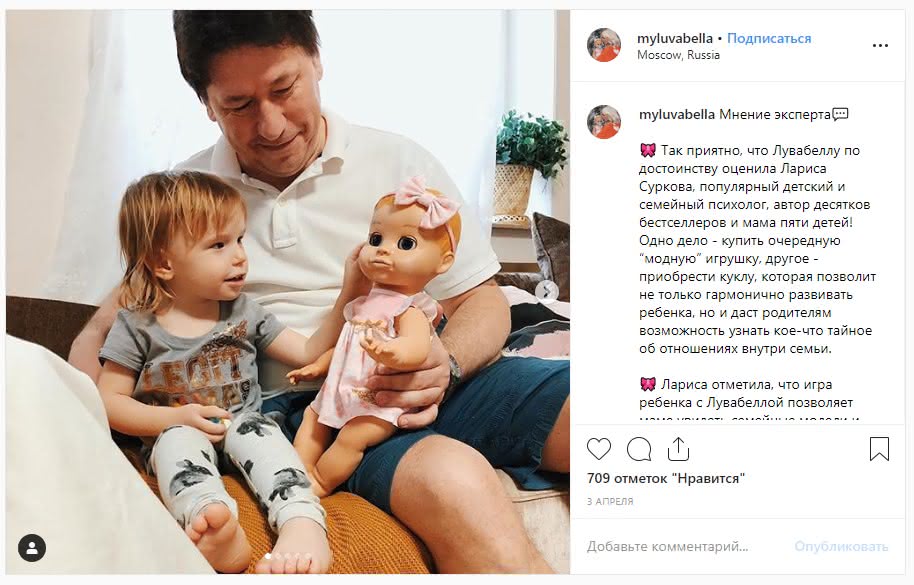The height and width of the screenshot is (585, 914).
Task: Click the speech balloon emoji in caption
Action: [x=841, y=114]
